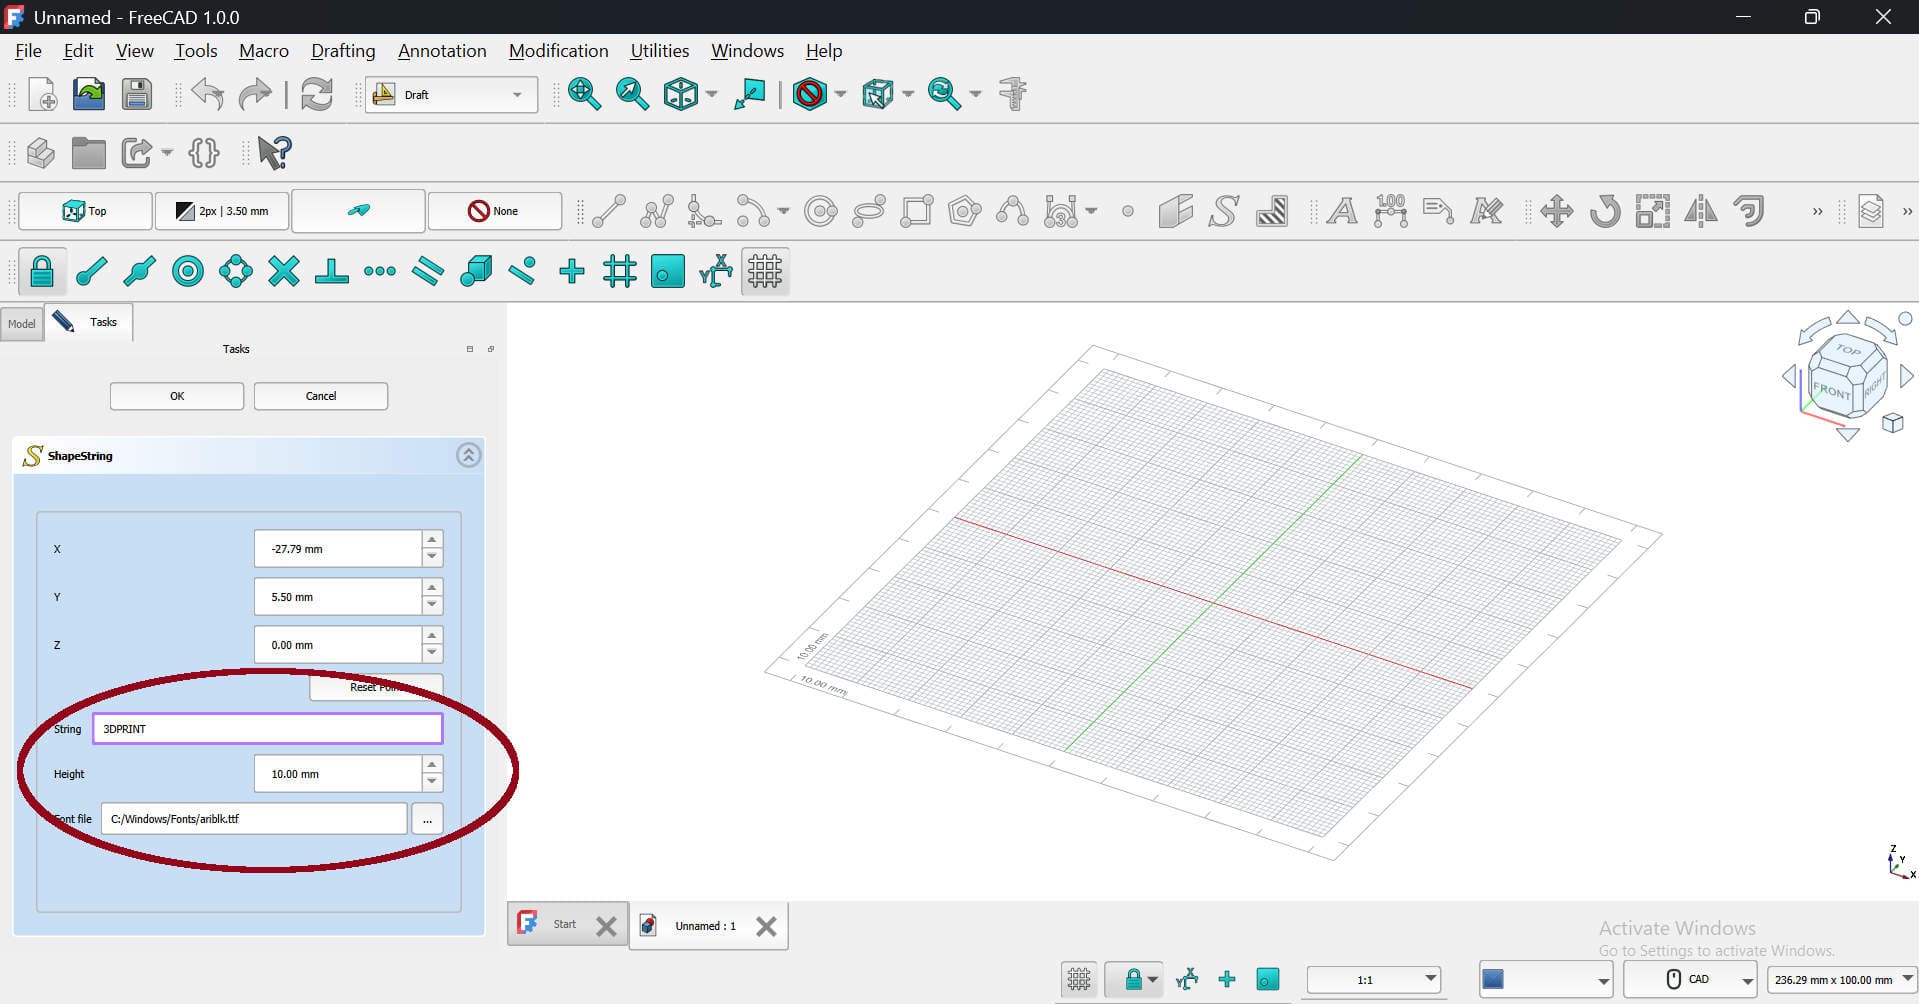1919x1004 pixels.
Task: Confirm the ShapeString with OK
Action: (177, 396)
